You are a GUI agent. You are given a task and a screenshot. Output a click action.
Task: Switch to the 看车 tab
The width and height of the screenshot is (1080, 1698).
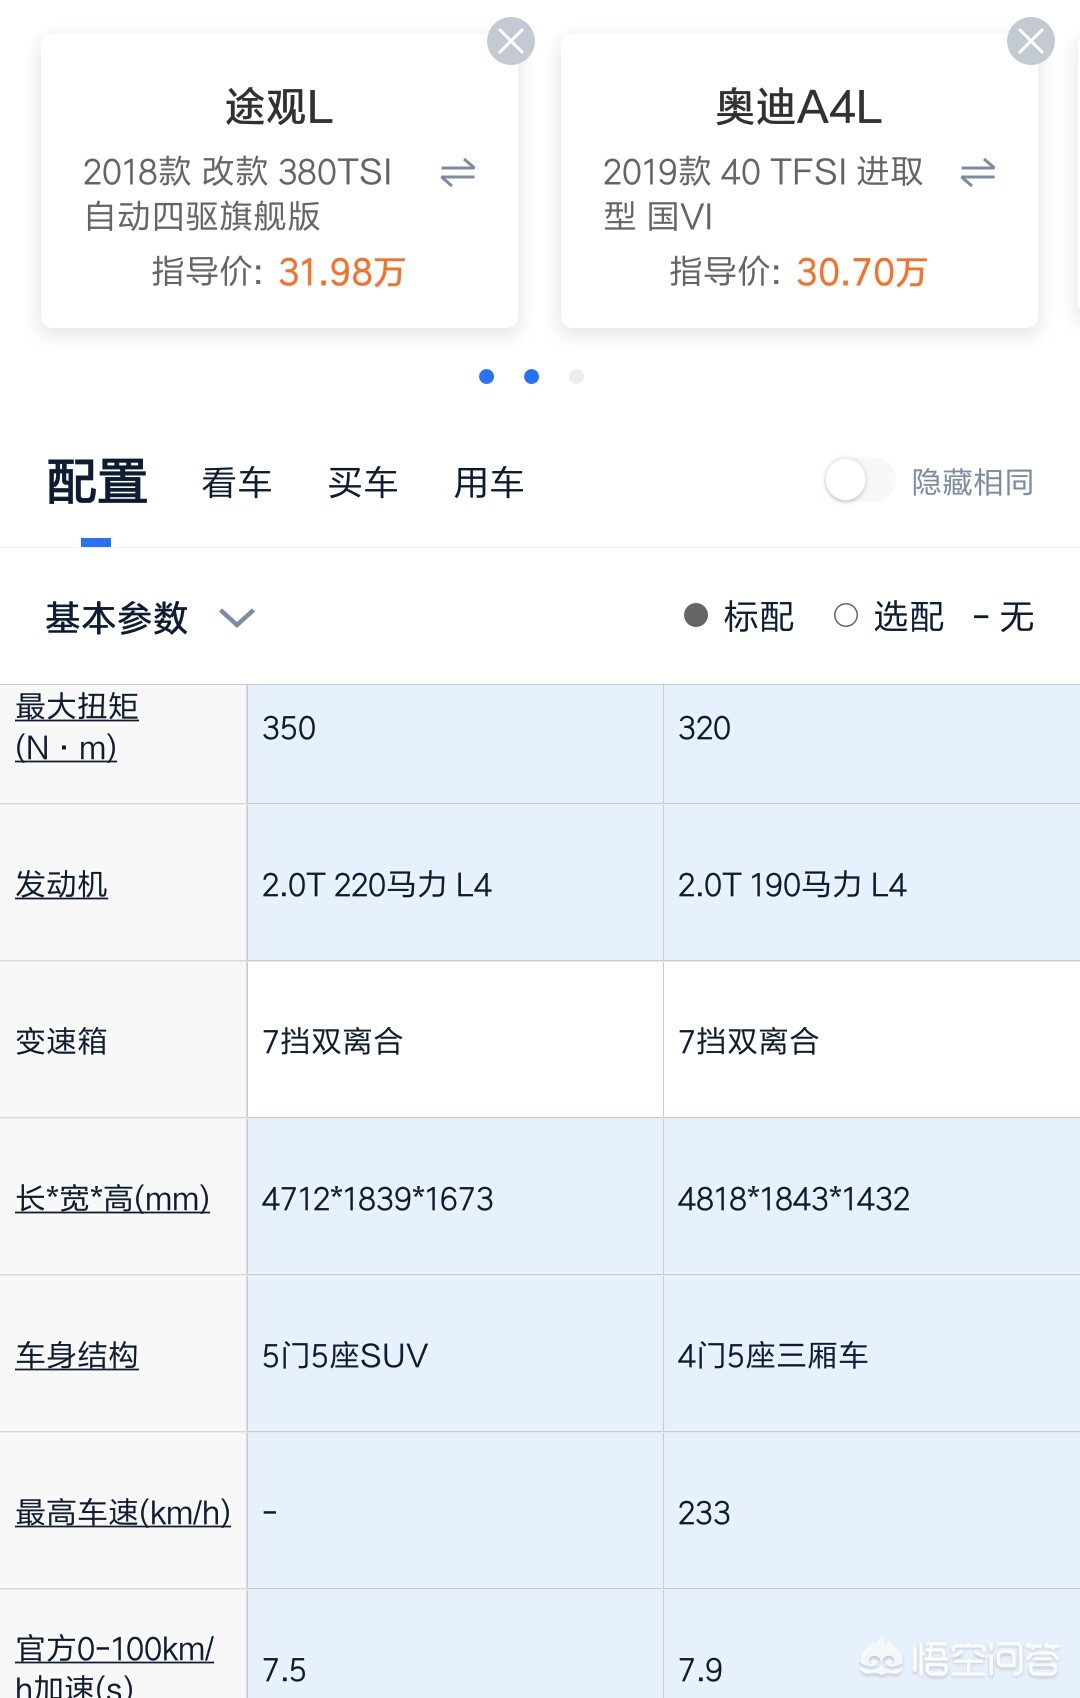[237, 483]
